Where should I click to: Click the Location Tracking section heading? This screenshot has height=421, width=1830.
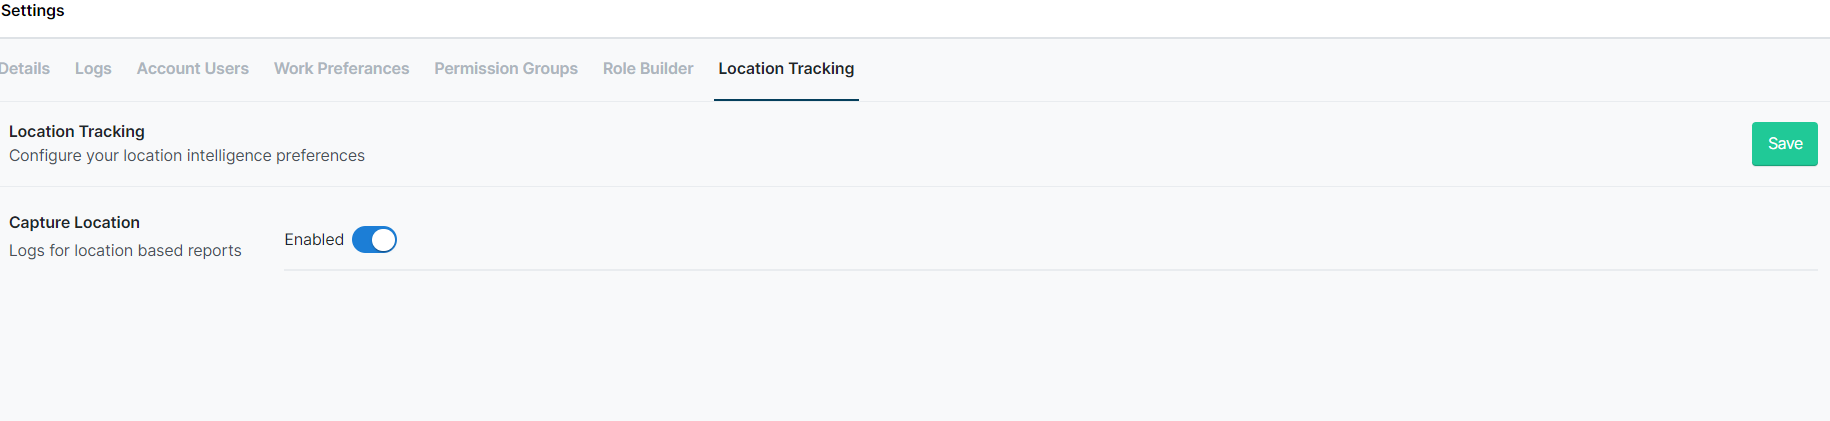pos(77,132)
